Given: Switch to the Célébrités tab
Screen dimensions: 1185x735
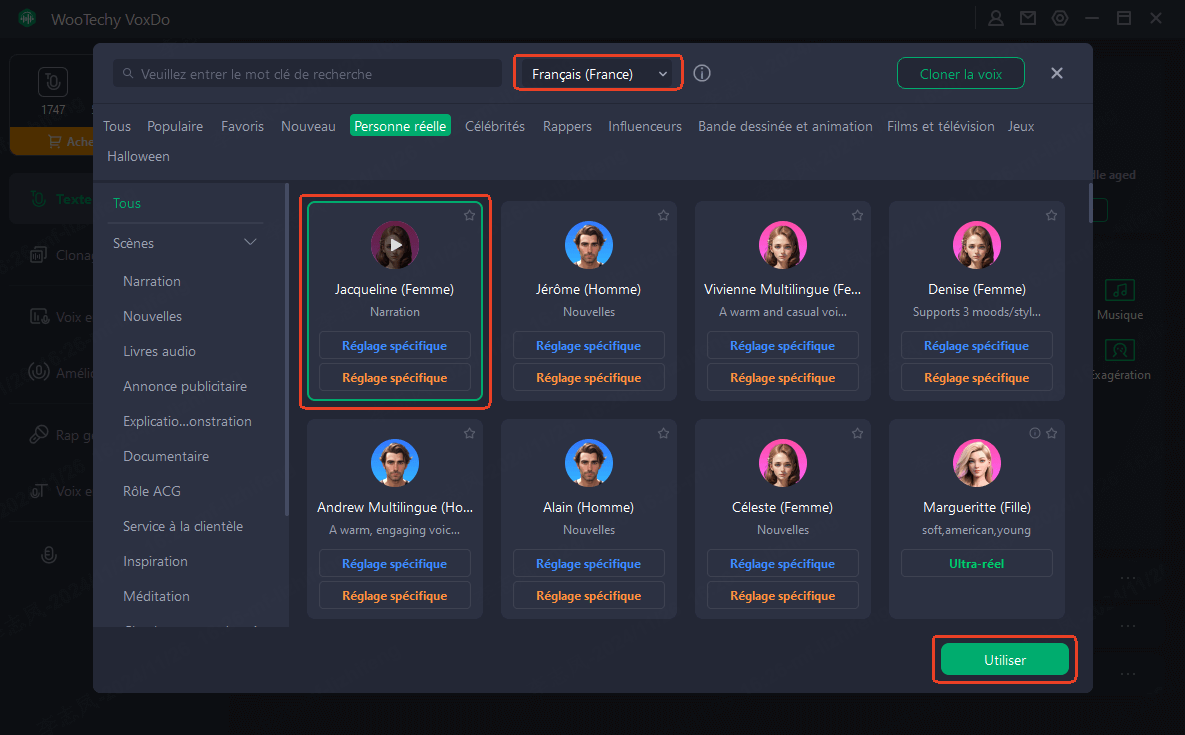Looking at the screenshot, I should click(495, 126).
